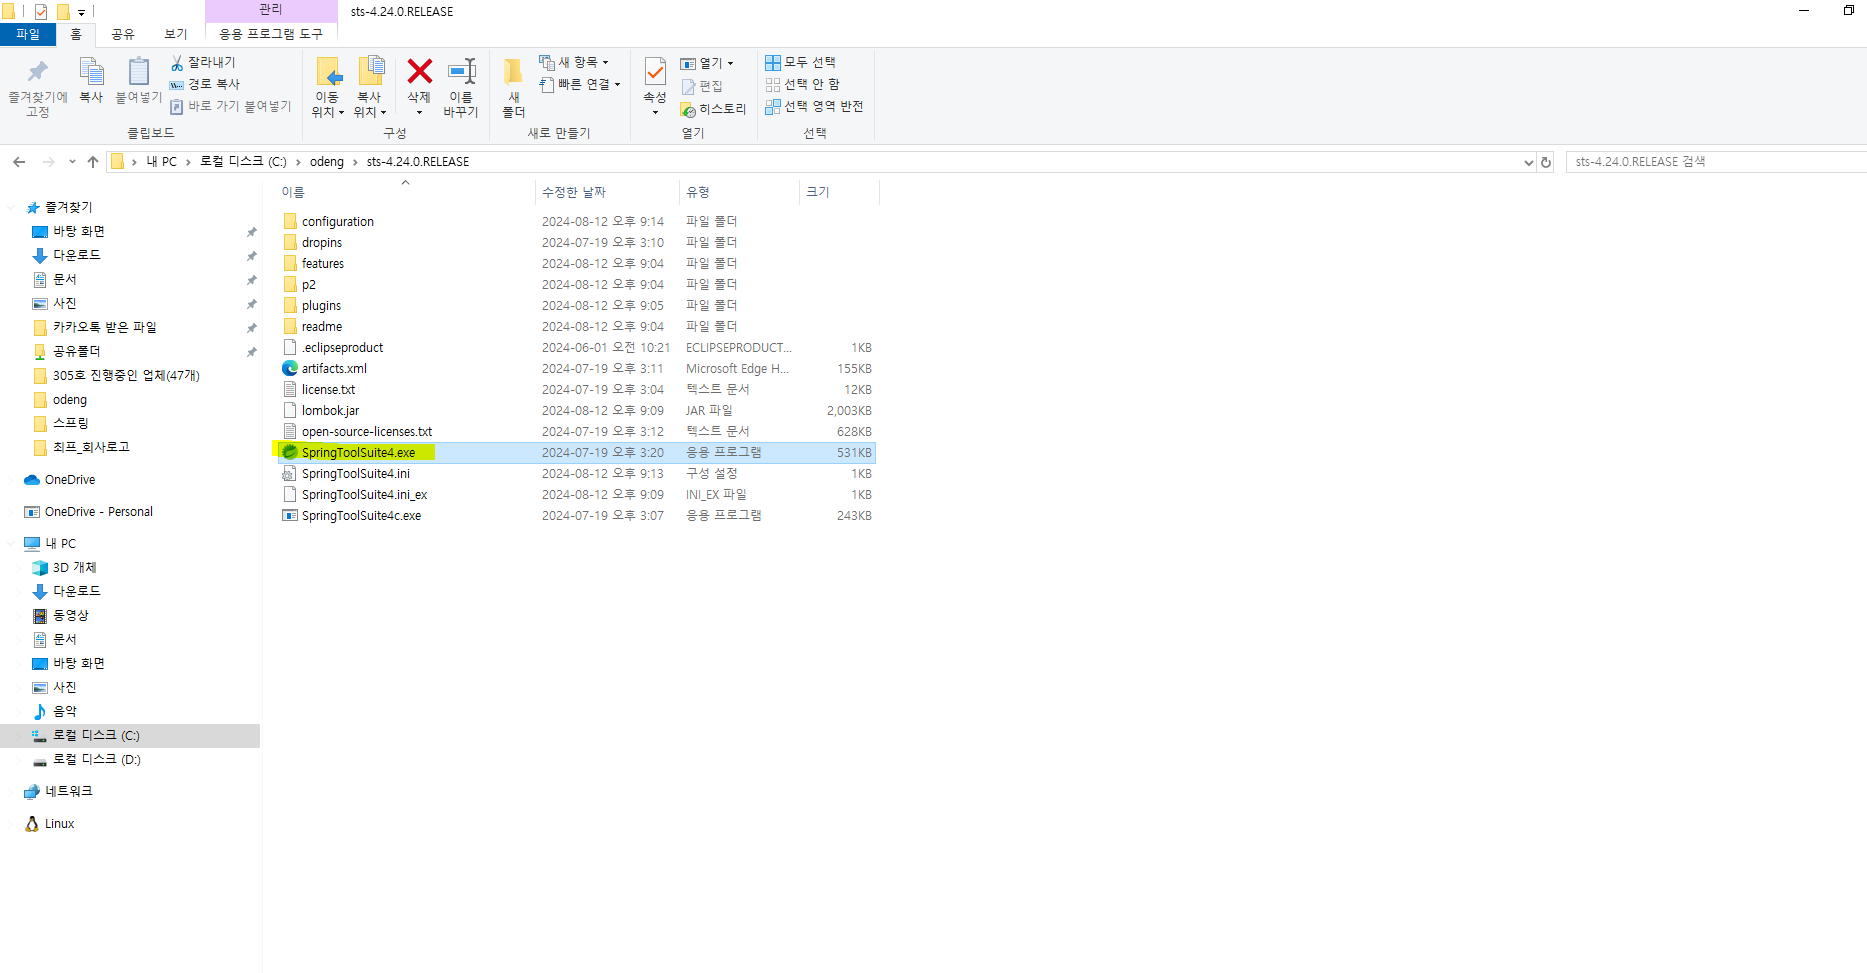
Task: Open Application Tools (응용 프로그램 도구) tab
Action: pyautogui.click(x=271, y=34)
